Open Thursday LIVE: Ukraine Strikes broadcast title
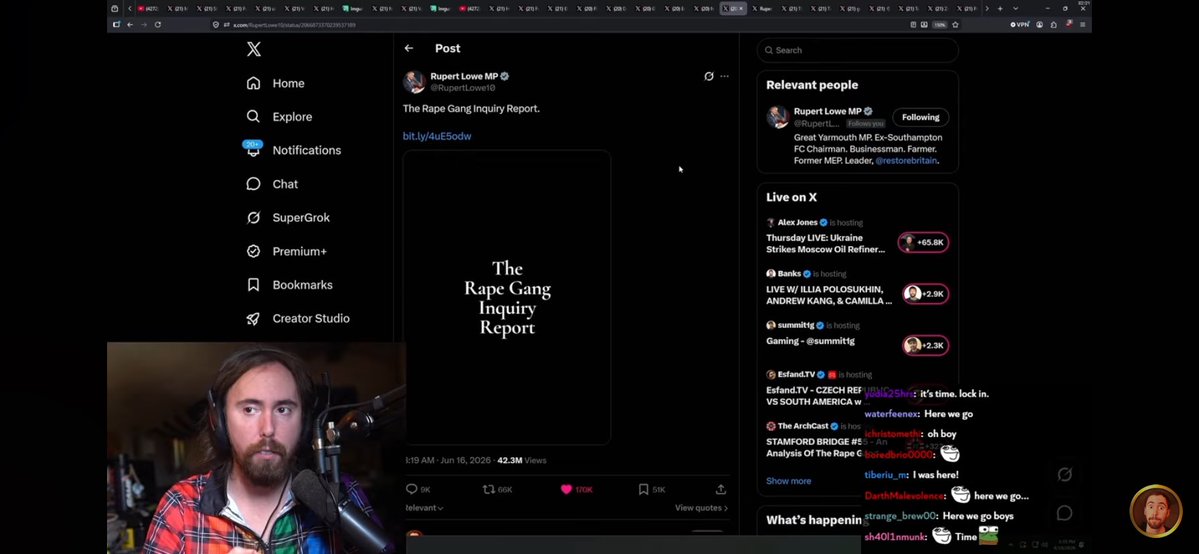This screenshot has width=1199, height=554. tap(826, 243)
